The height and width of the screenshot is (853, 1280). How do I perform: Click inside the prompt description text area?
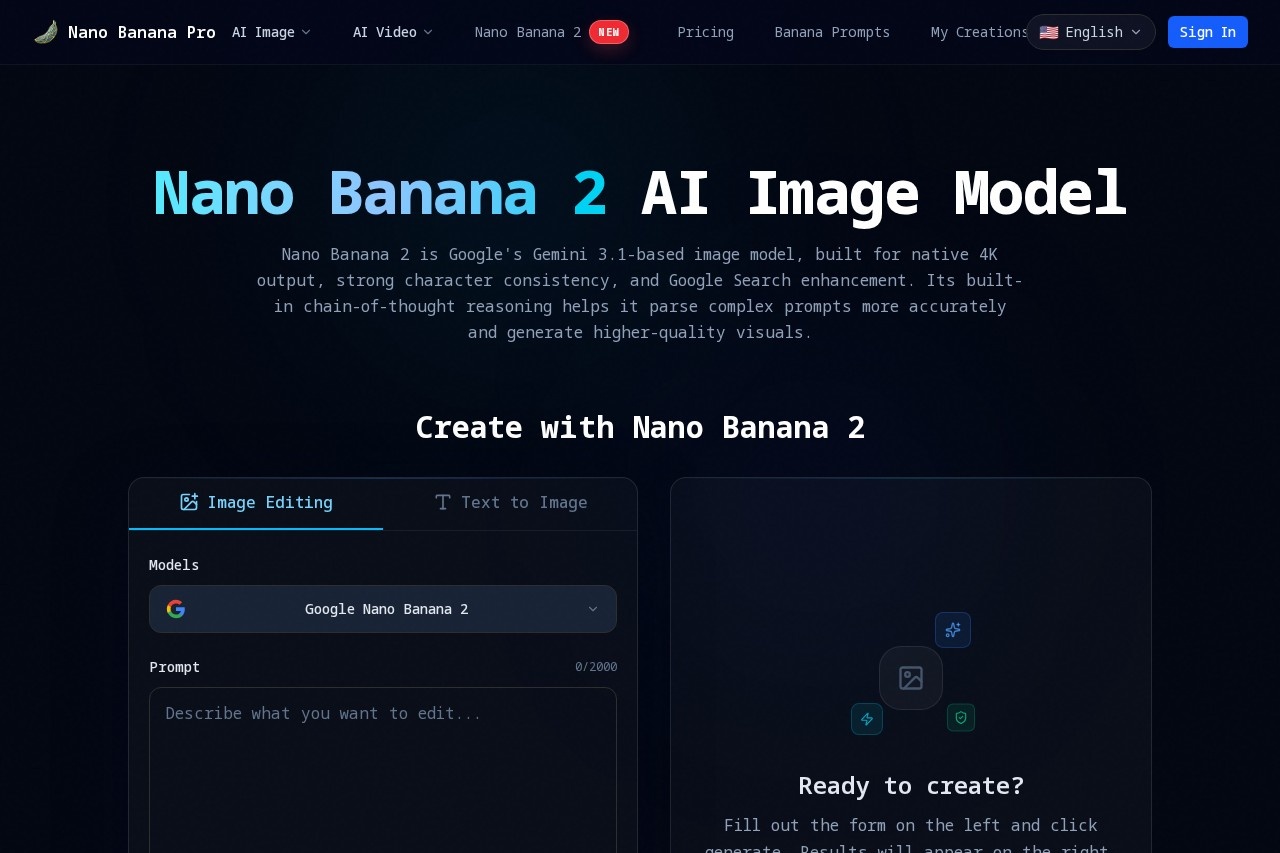point(383,760)
